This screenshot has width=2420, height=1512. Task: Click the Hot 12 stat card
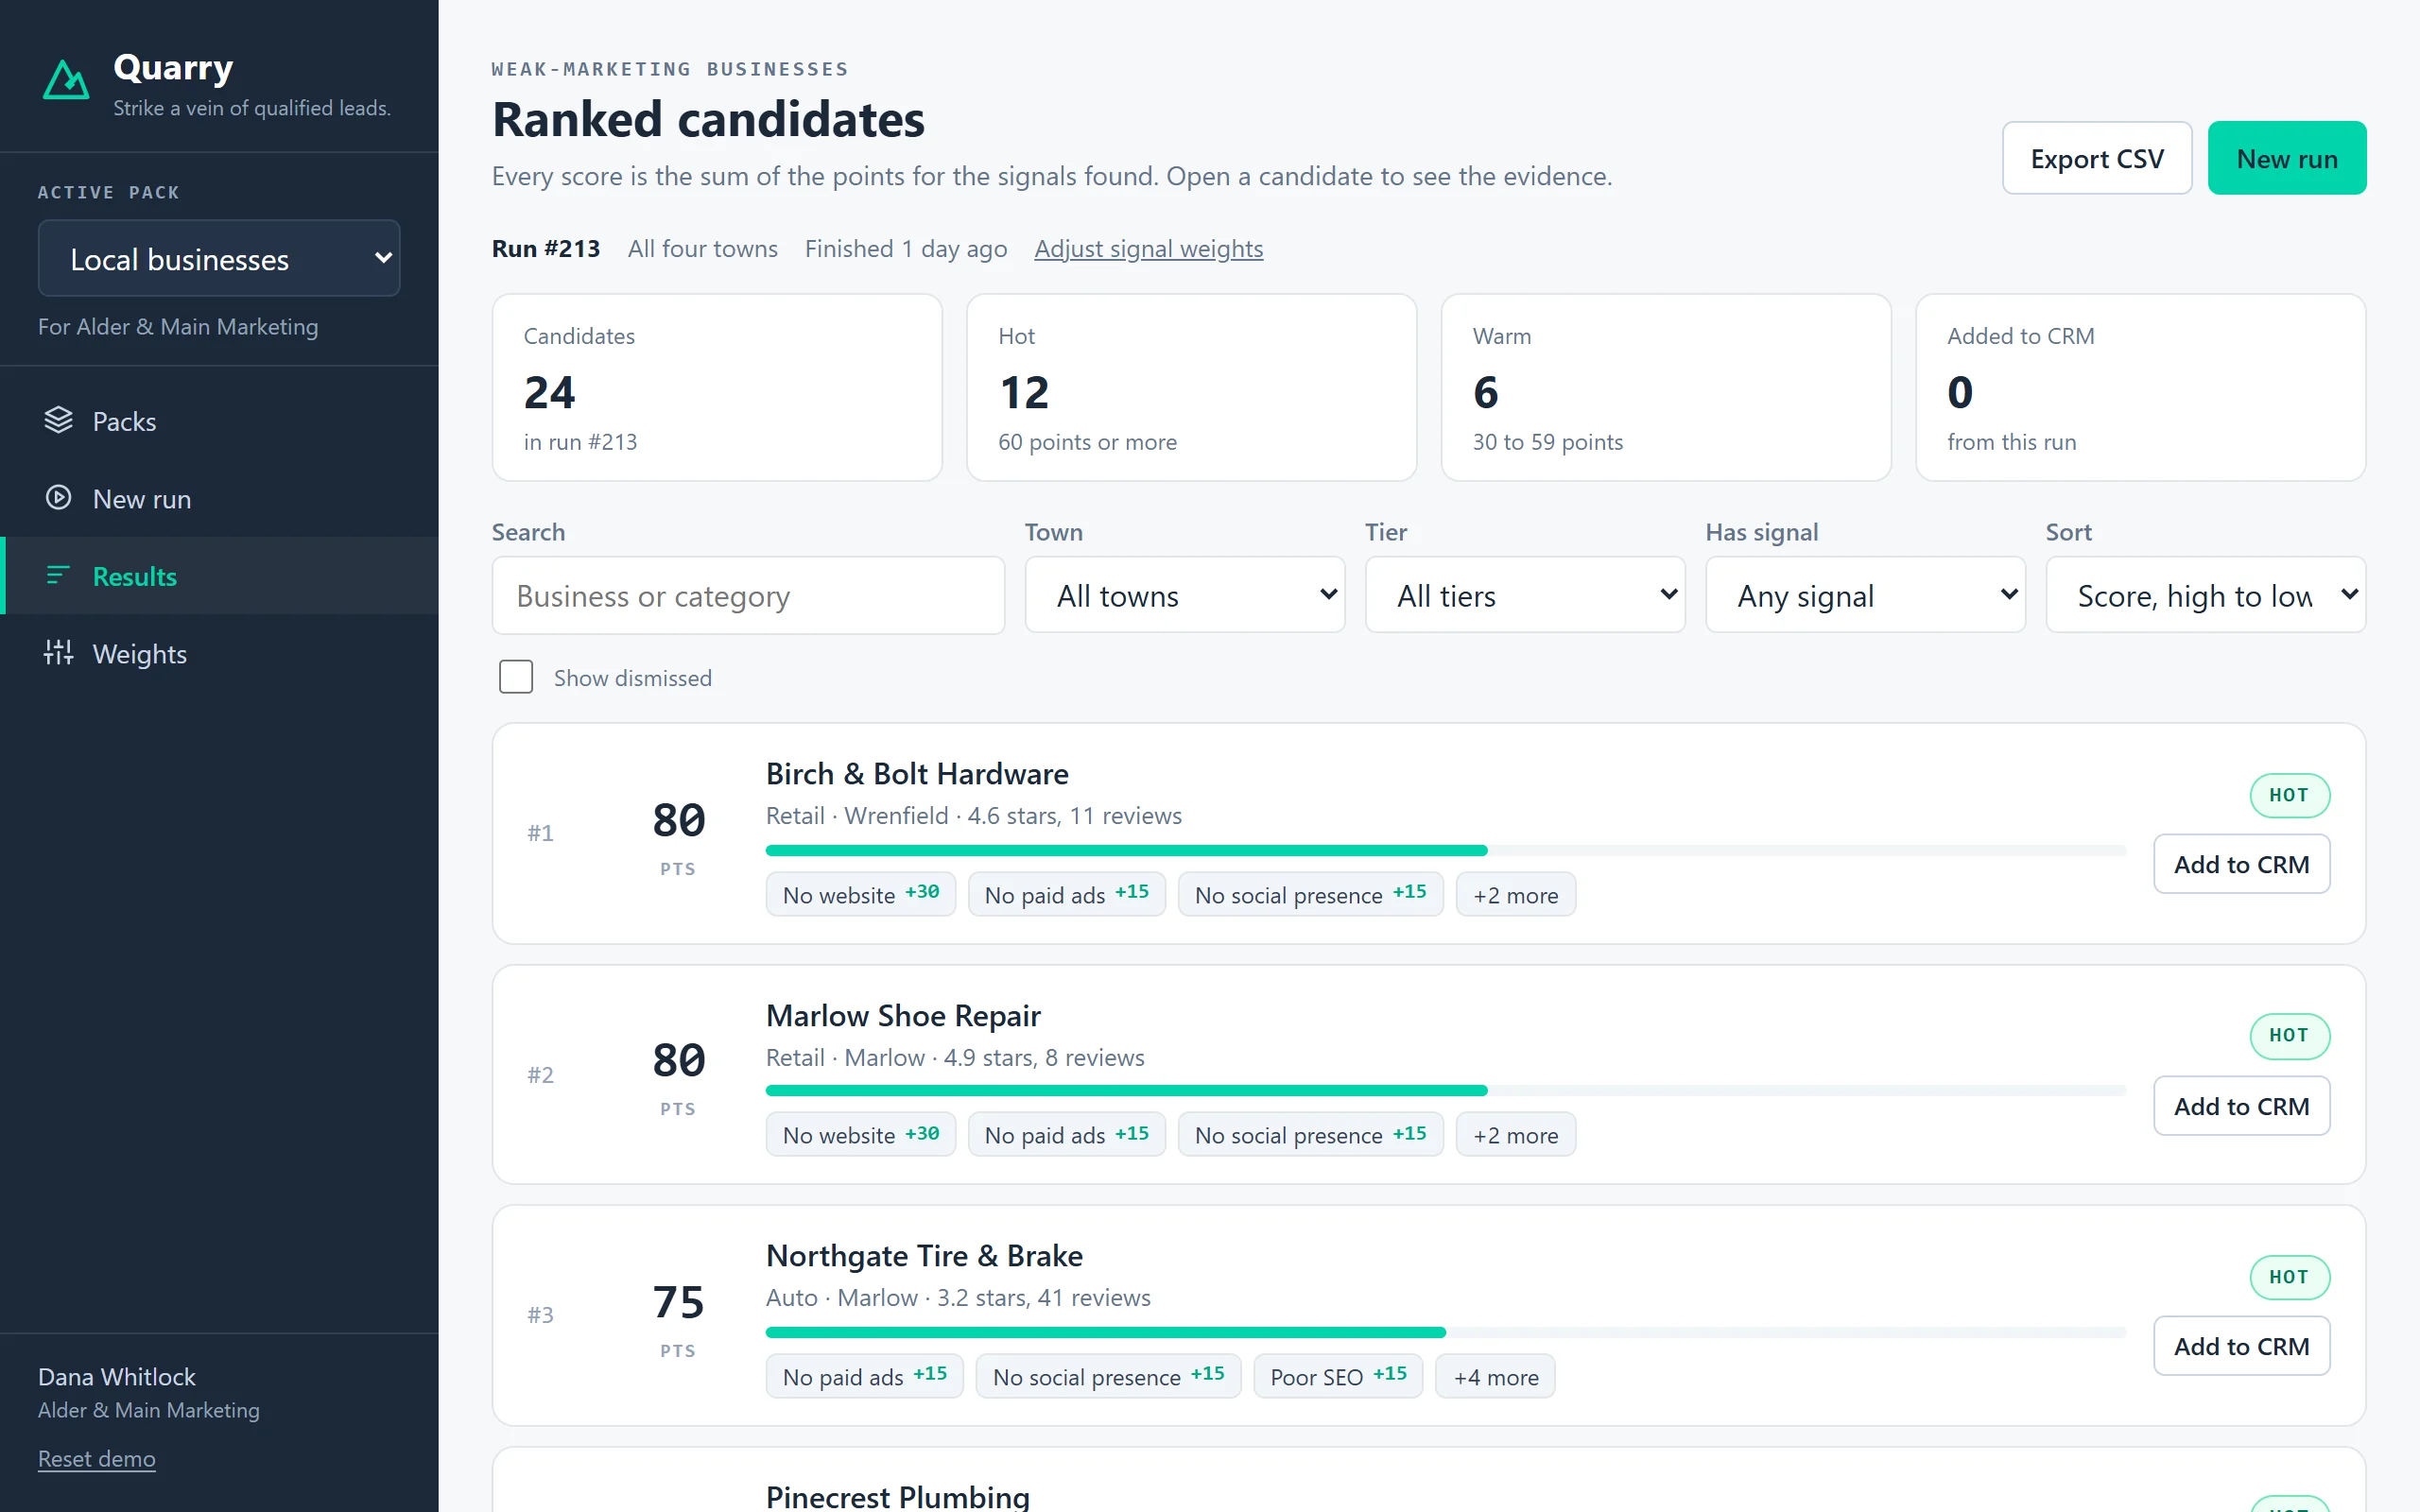pyautogui.click(x=1191, y=387)
